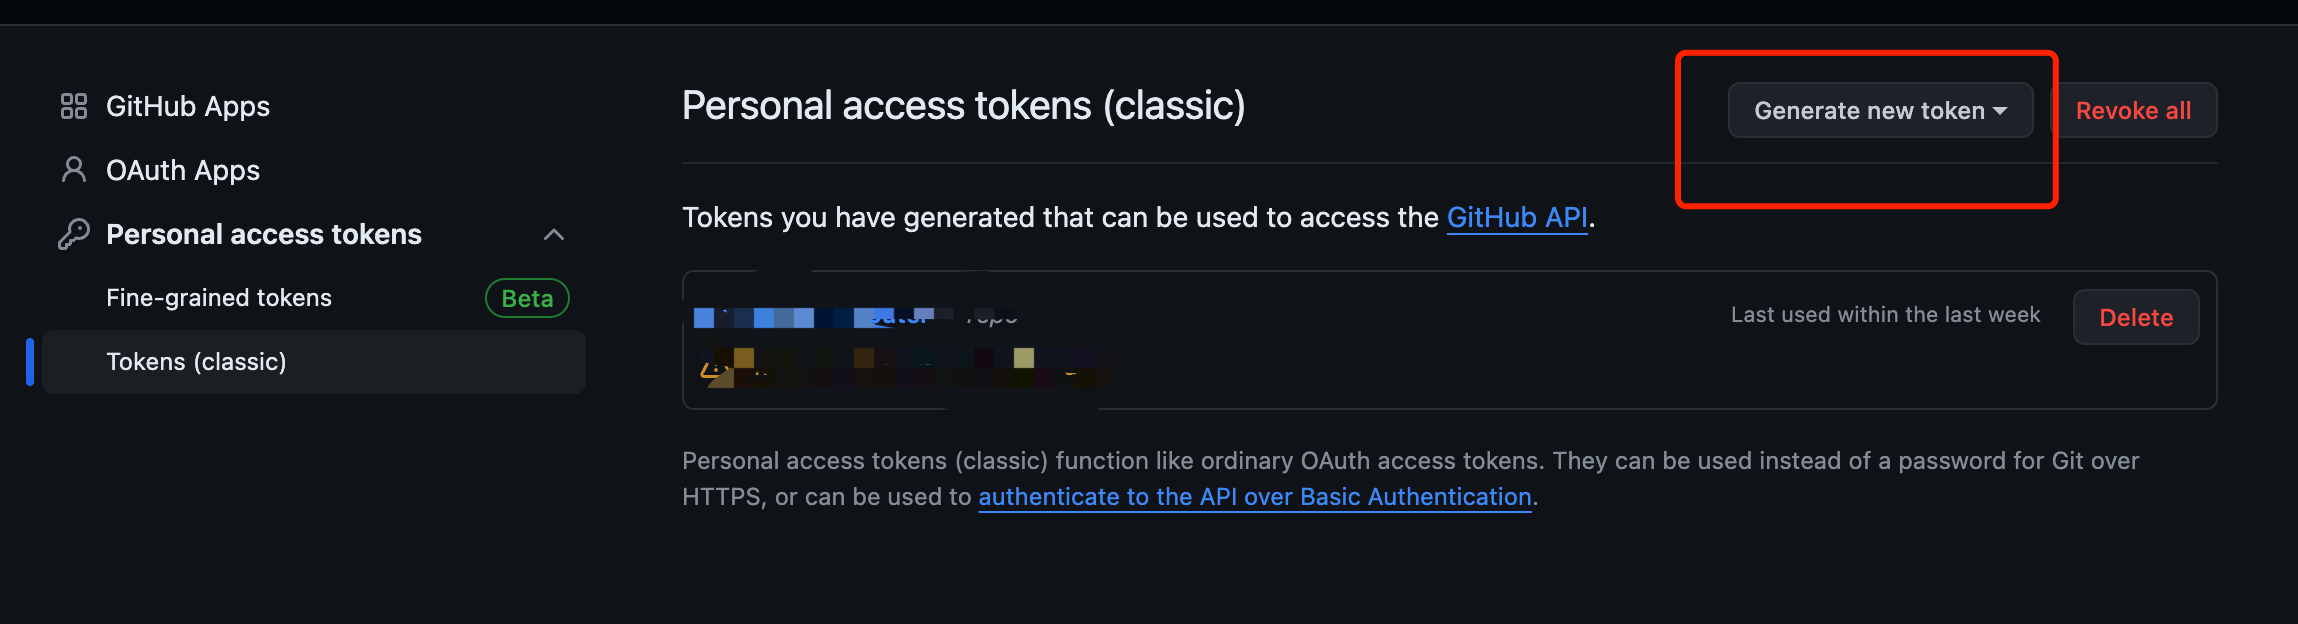2298x624 pixels.
Task: Select Fine-grained tokens in the sidebar
Action: (x=219, y=298)
